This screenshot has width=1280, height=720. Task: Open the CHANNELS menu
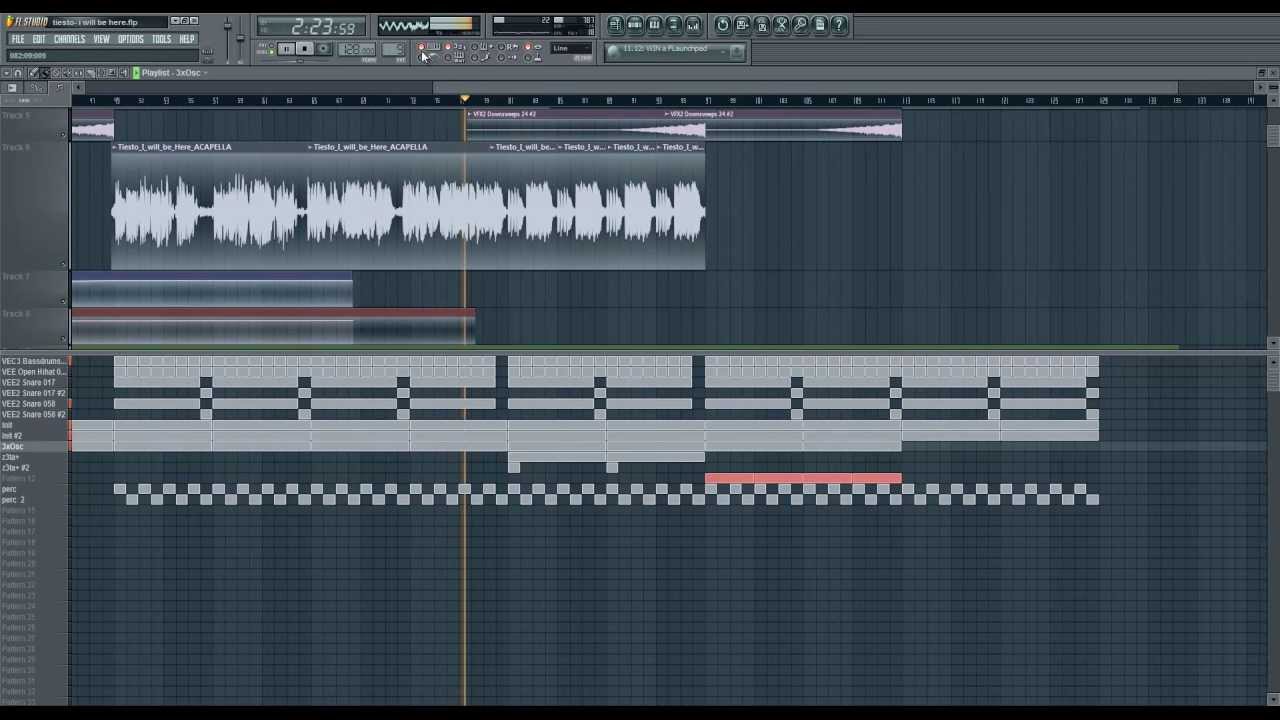point(69,39)
